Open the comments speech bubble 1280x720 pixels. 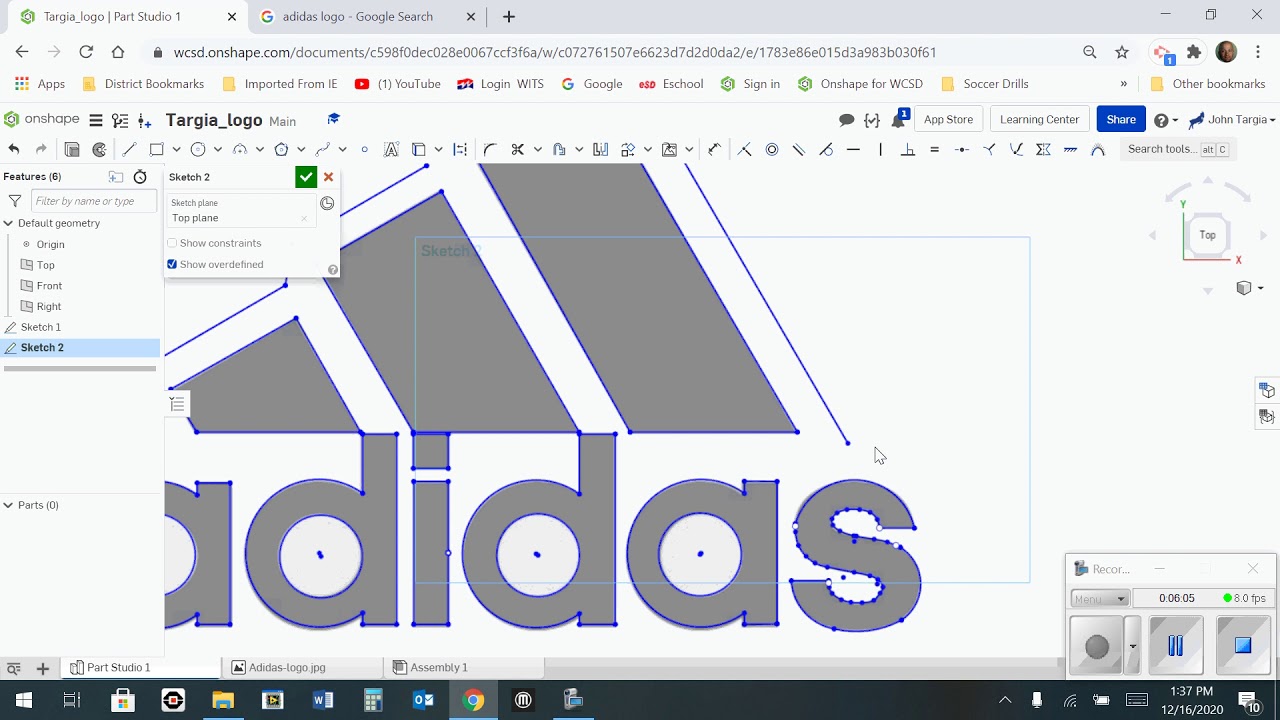click(x=846, y=120)
